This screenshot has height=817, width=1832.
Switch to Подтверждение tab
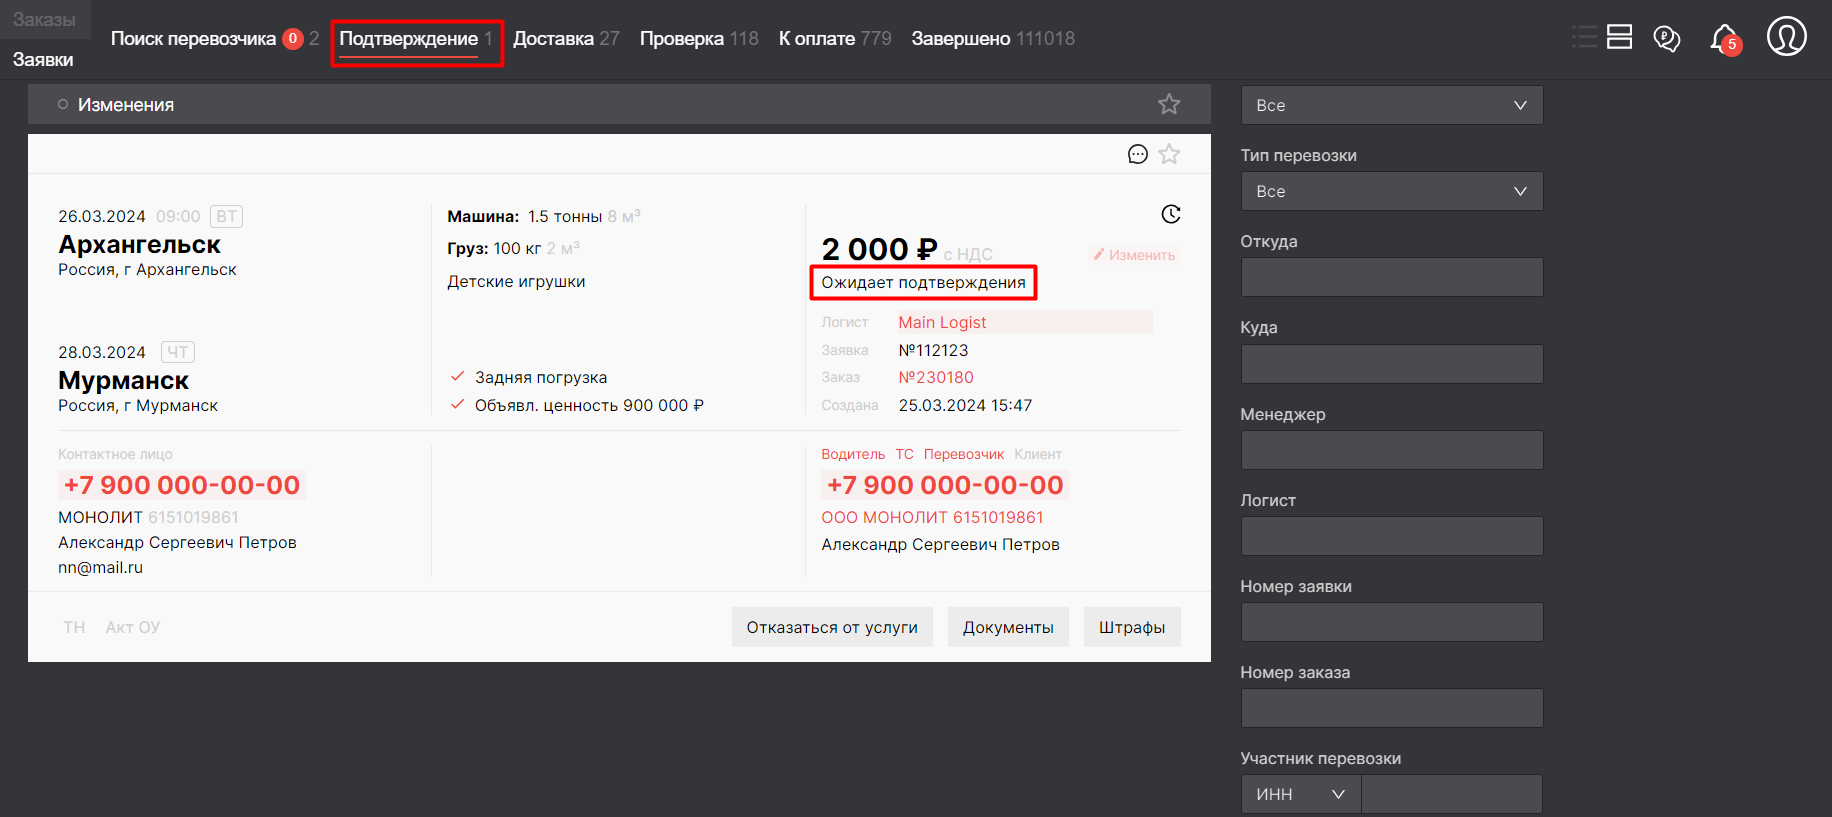point(409,38)
